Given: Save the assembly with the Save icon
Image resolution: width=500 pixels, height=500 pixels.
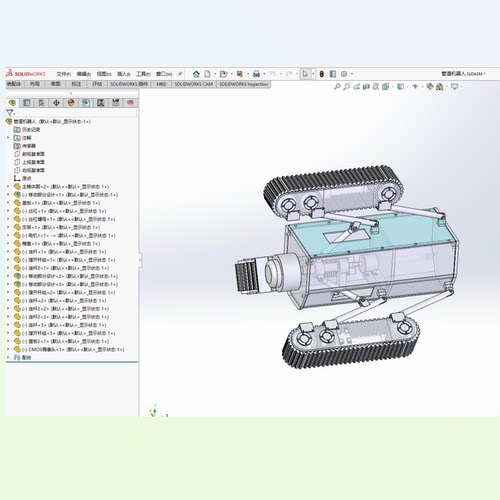Looking at the screenshot, I should (240, 74).
